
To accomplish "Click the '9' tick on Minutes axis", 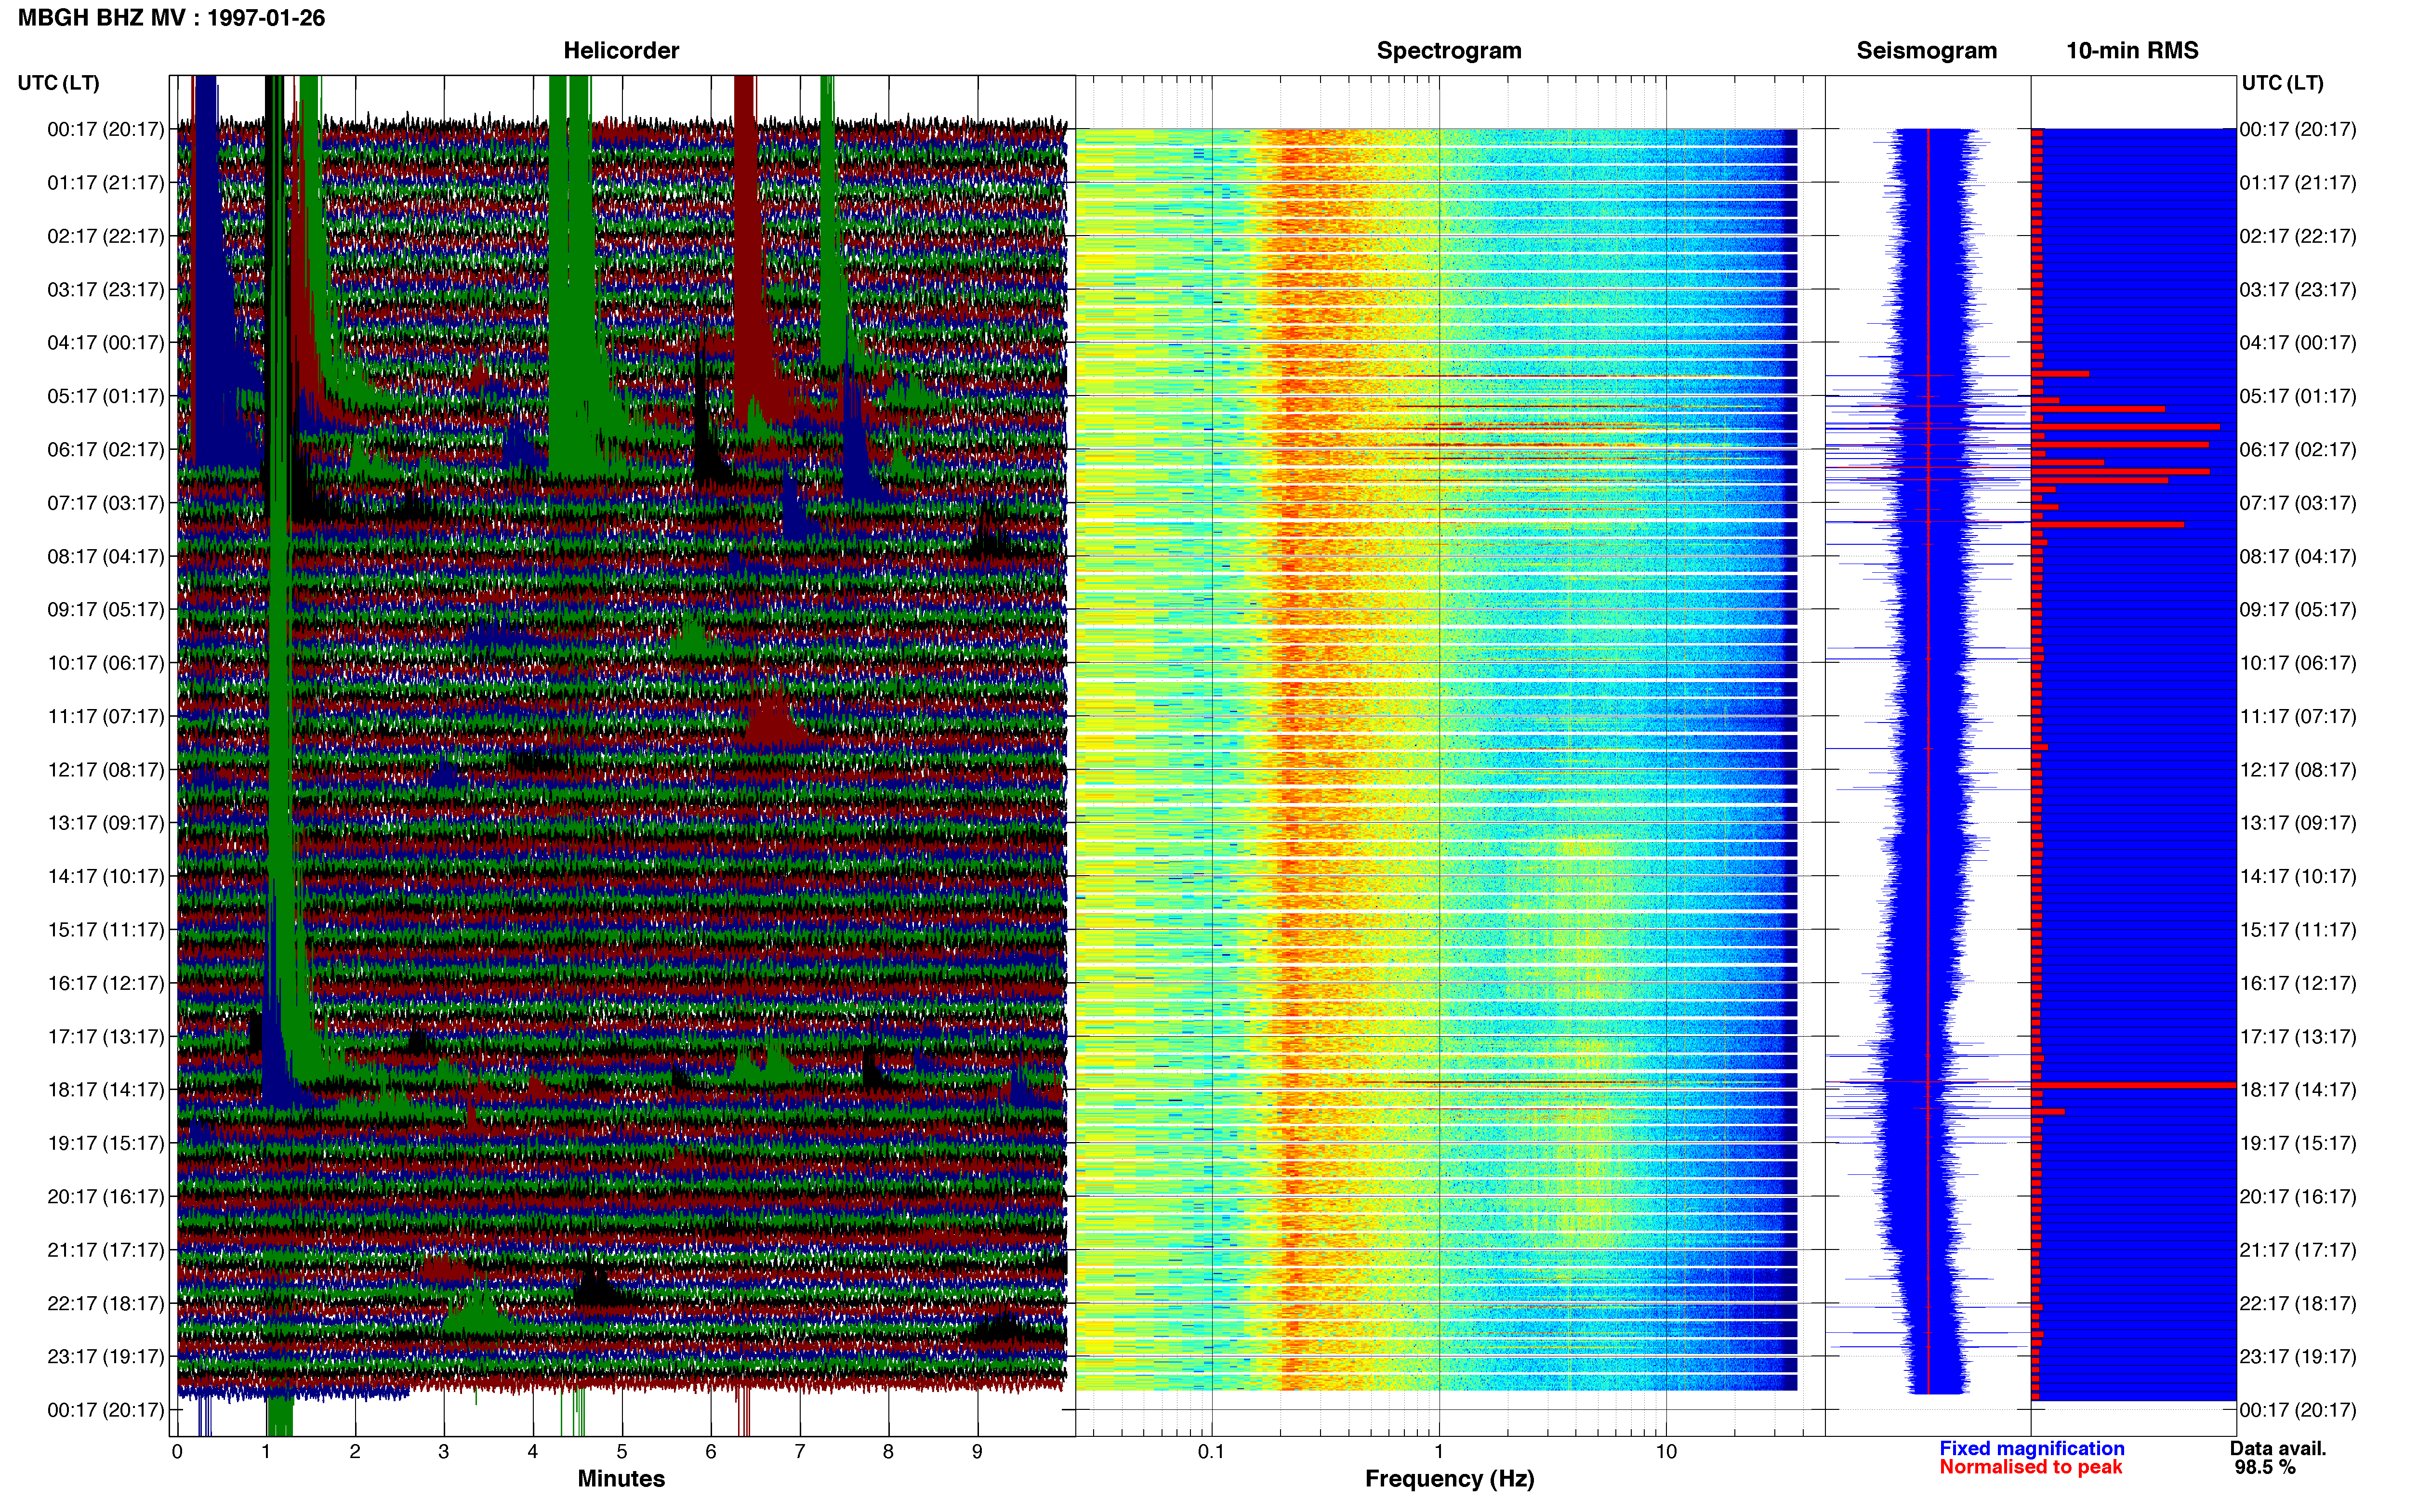I will coord(978,1452).
